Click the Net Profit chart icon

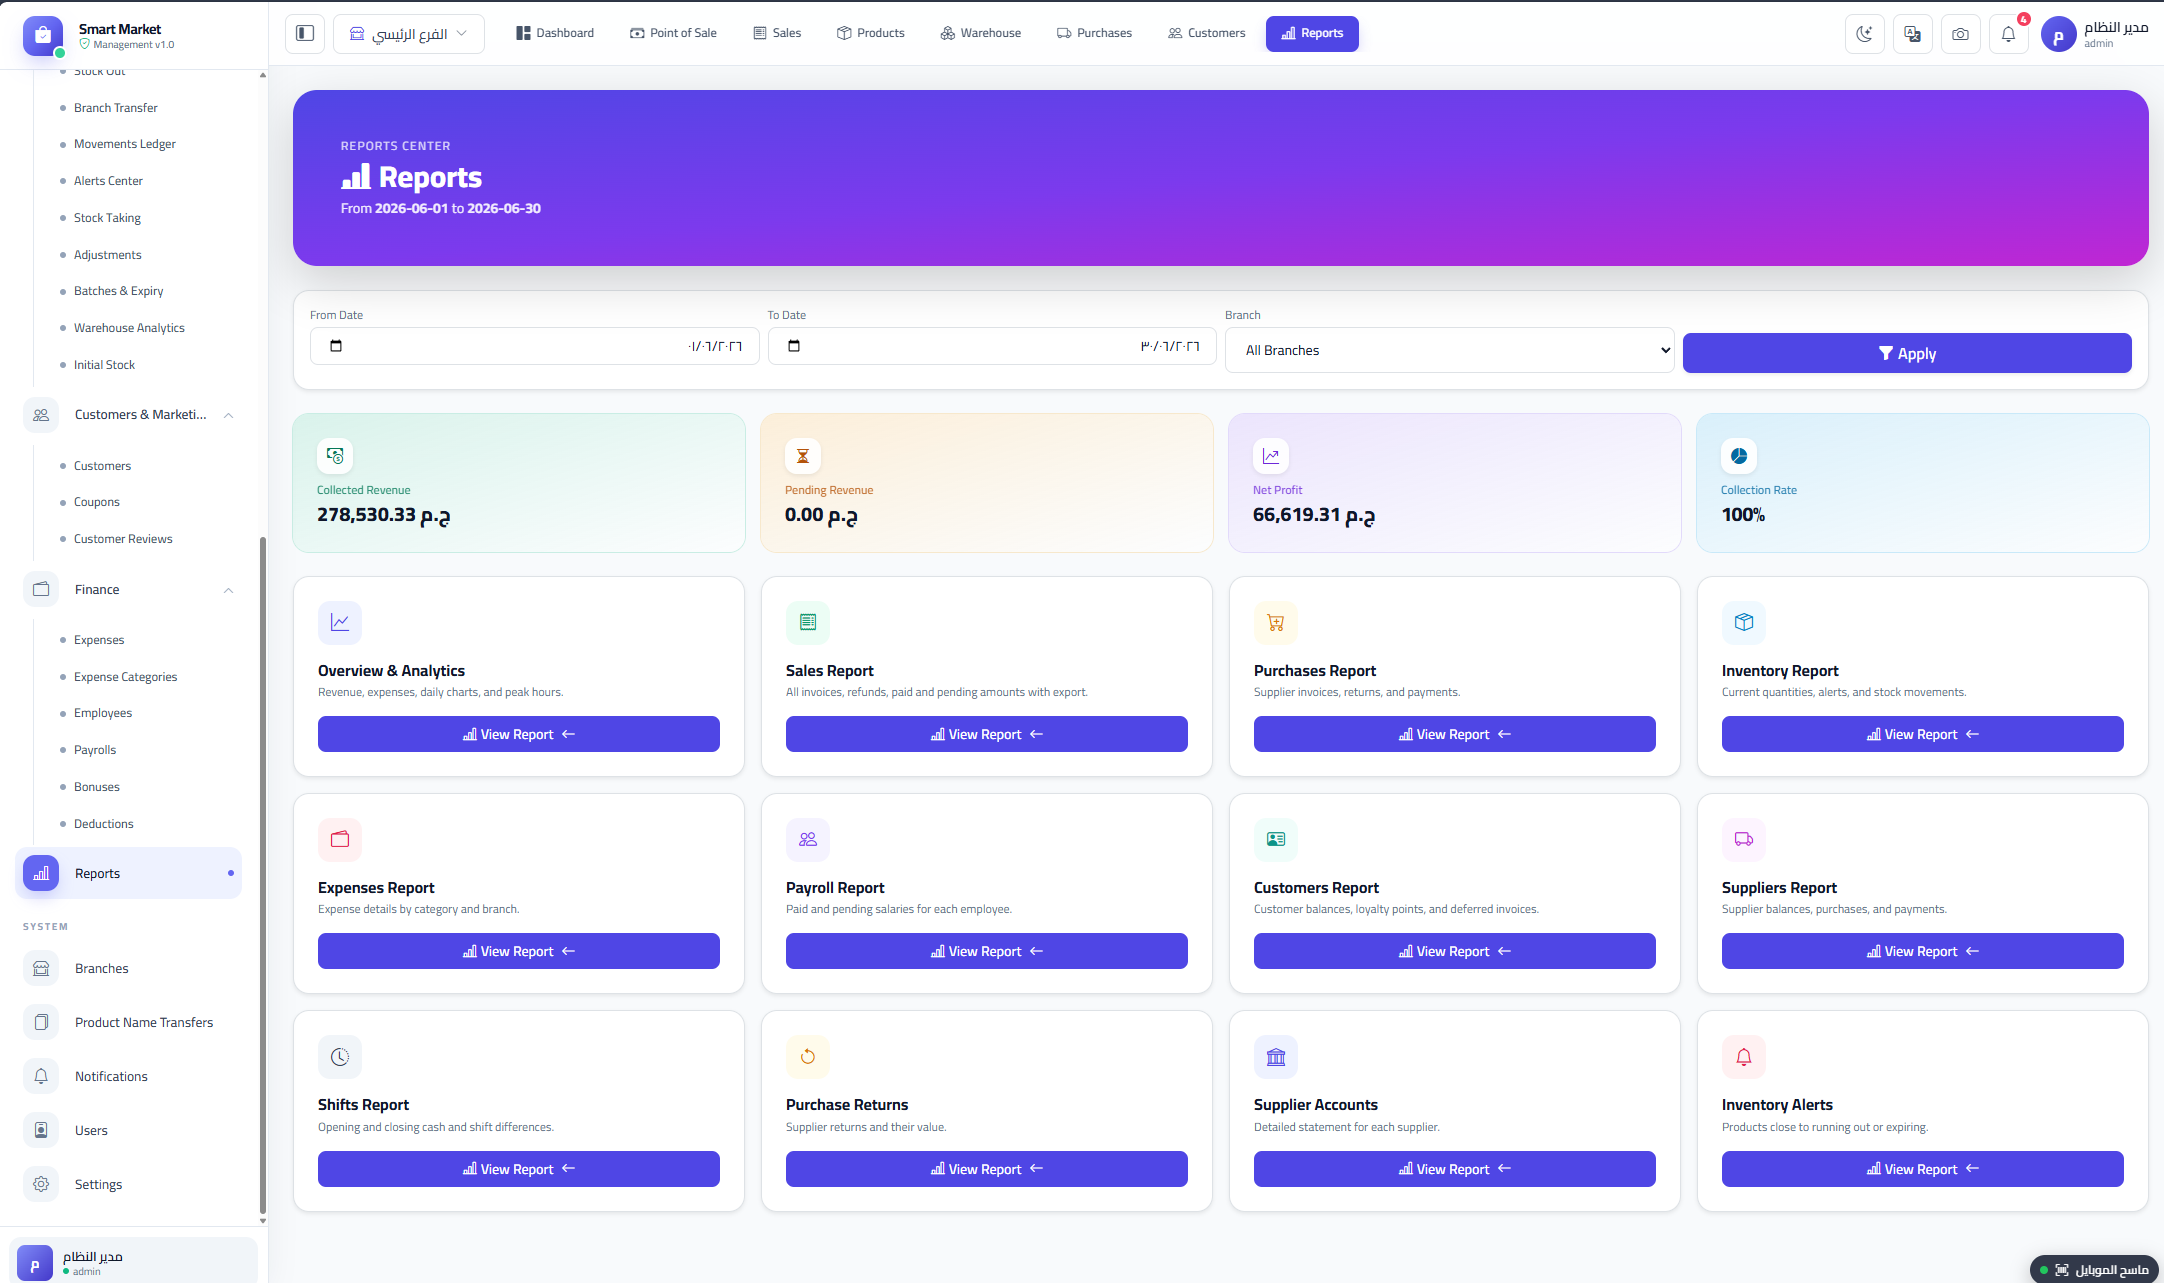1271,456
